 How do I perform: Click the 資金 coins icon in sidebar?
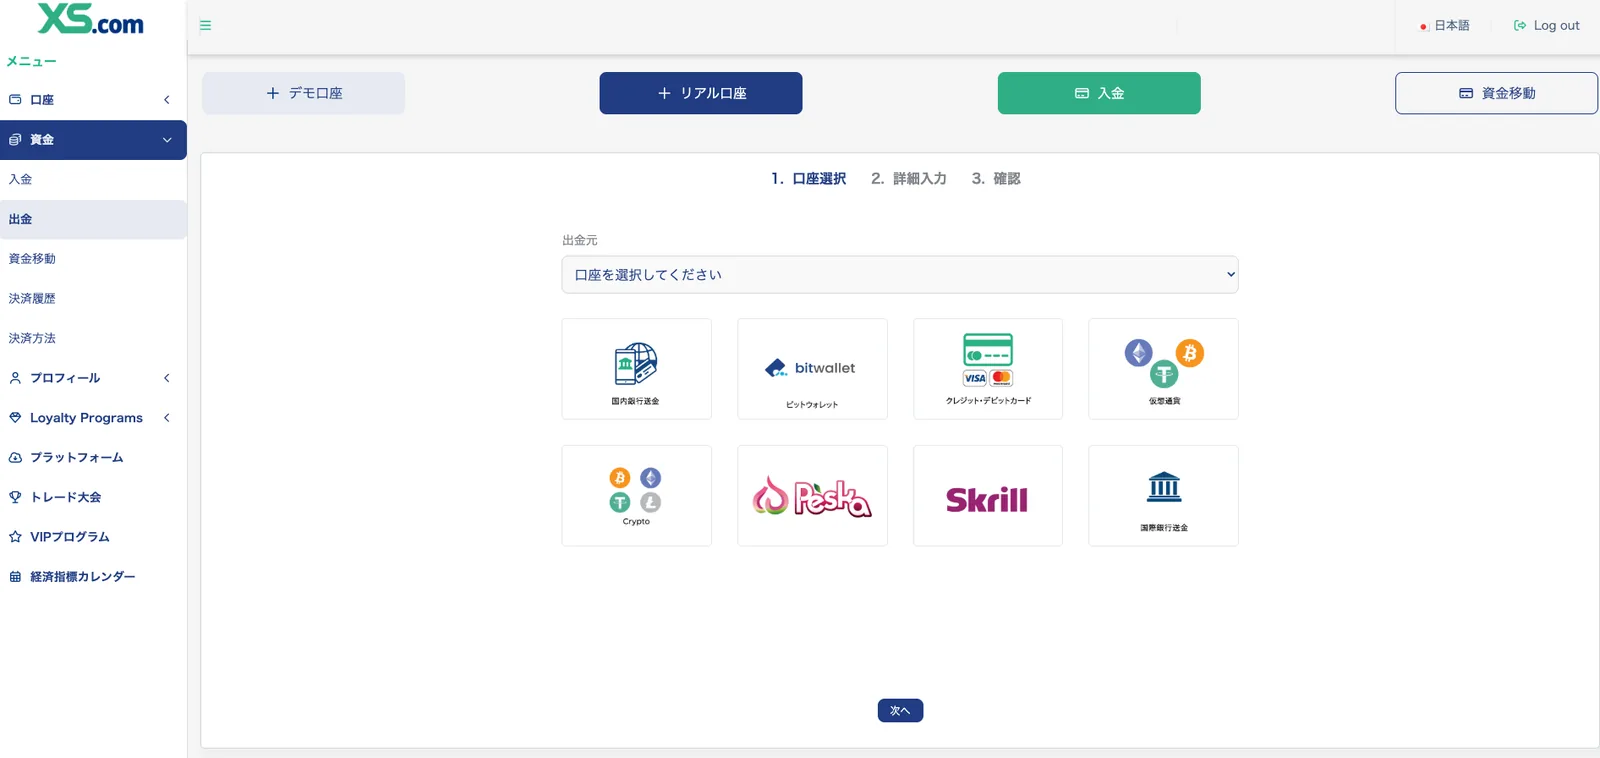[15, 140]
